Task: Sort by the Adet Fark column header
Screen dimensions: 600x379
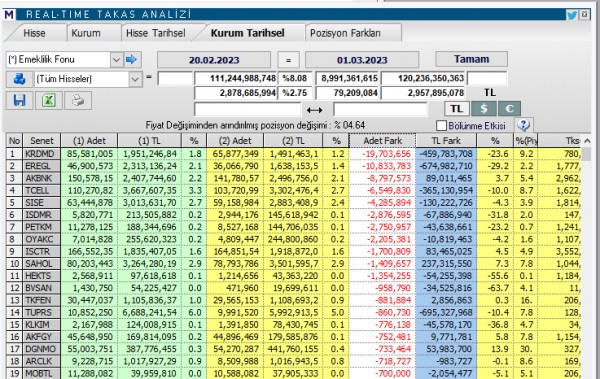Action: (x=383, y=141)
